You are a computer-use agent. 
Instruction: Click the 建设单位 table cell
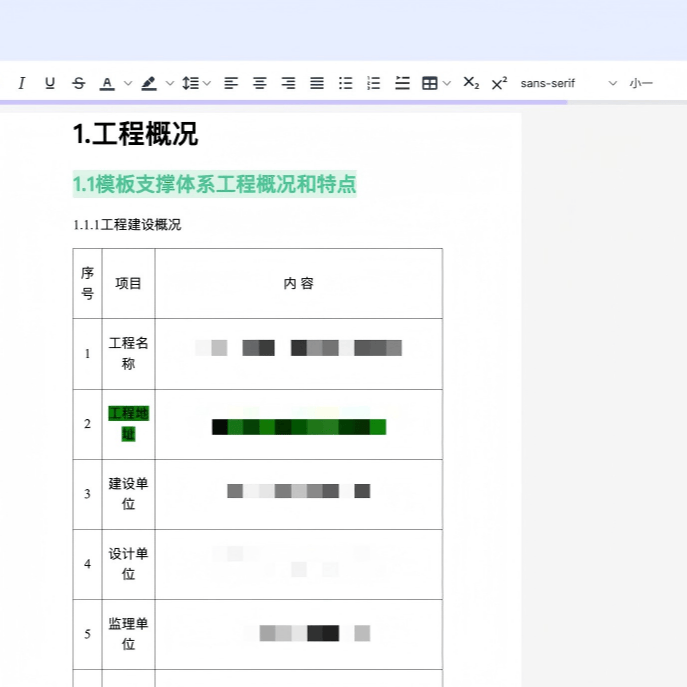click(128, 494)
